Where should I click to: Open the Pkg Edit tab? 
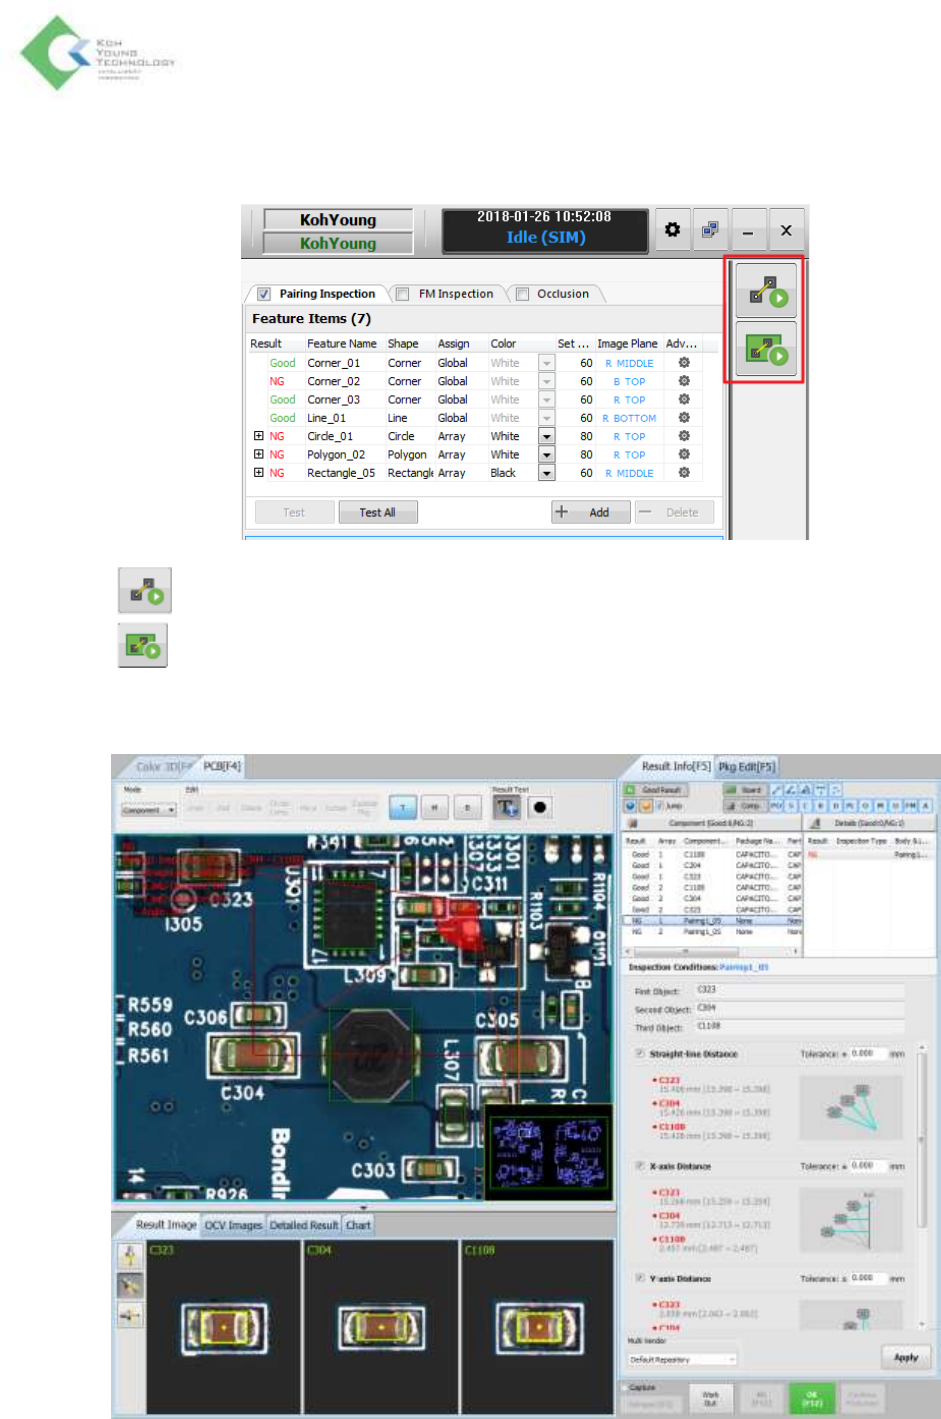tap(746, 767)
